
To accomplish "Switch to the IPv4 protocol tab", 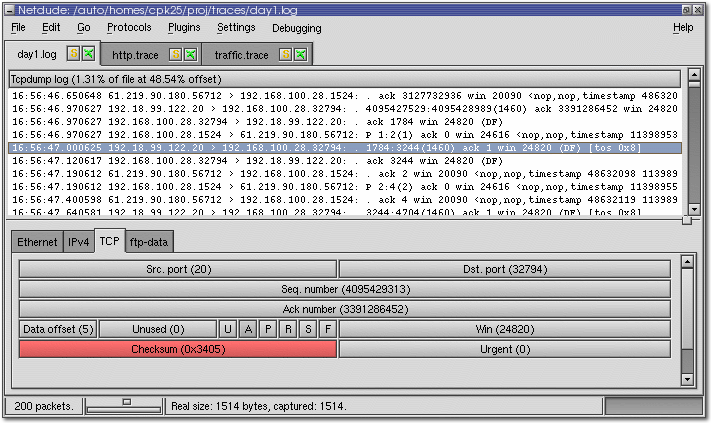I will [78, 242].
